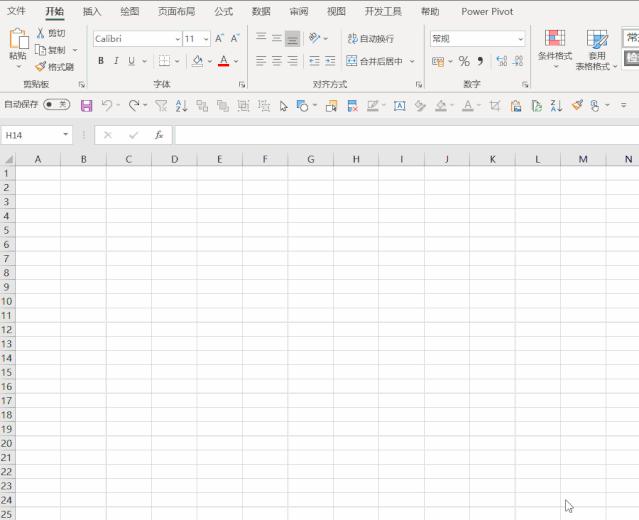Click the Save floppy disk icon
The width and height of the screenshot is (639, 520).
pyautogui.click(x=86, y=106)
